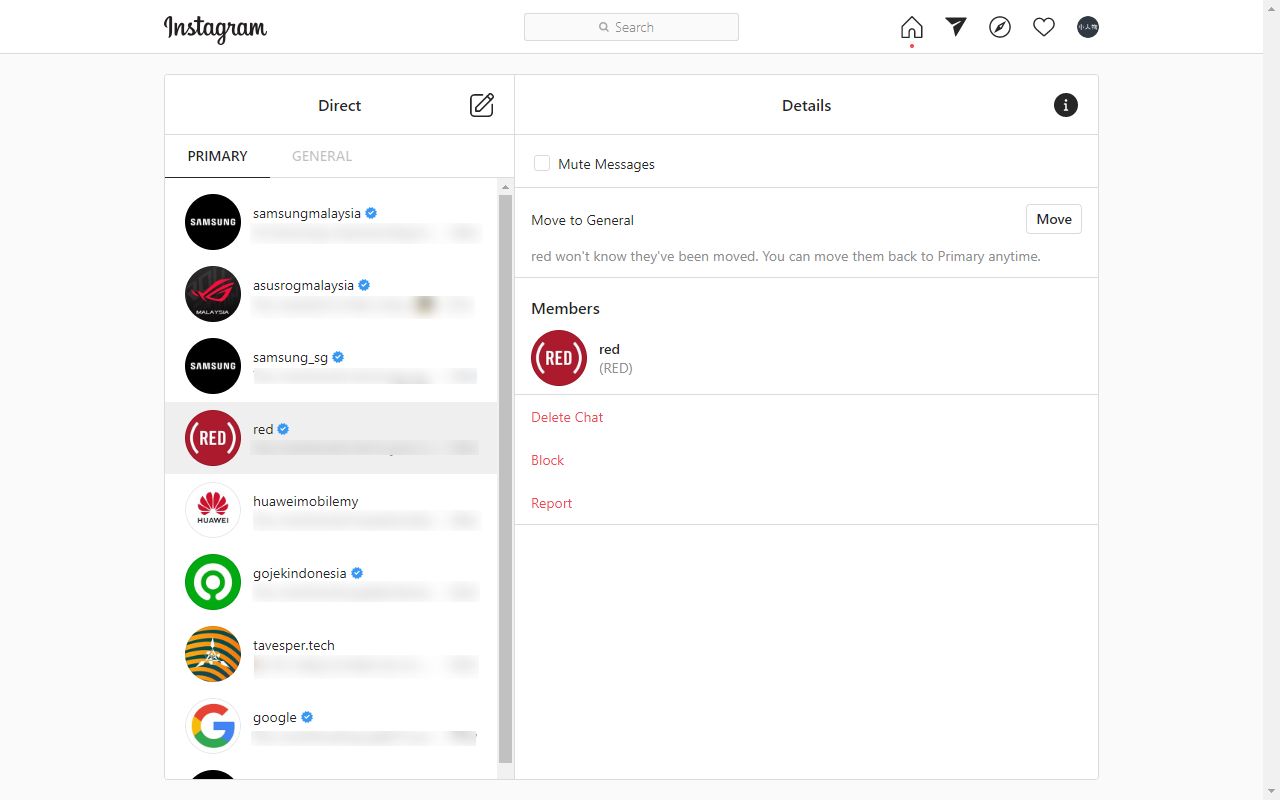Image resolution: width=1280 pixels, height=800 pixels.
Task: Click the 'Details' panel heading
Action: [x=806, y=105]
